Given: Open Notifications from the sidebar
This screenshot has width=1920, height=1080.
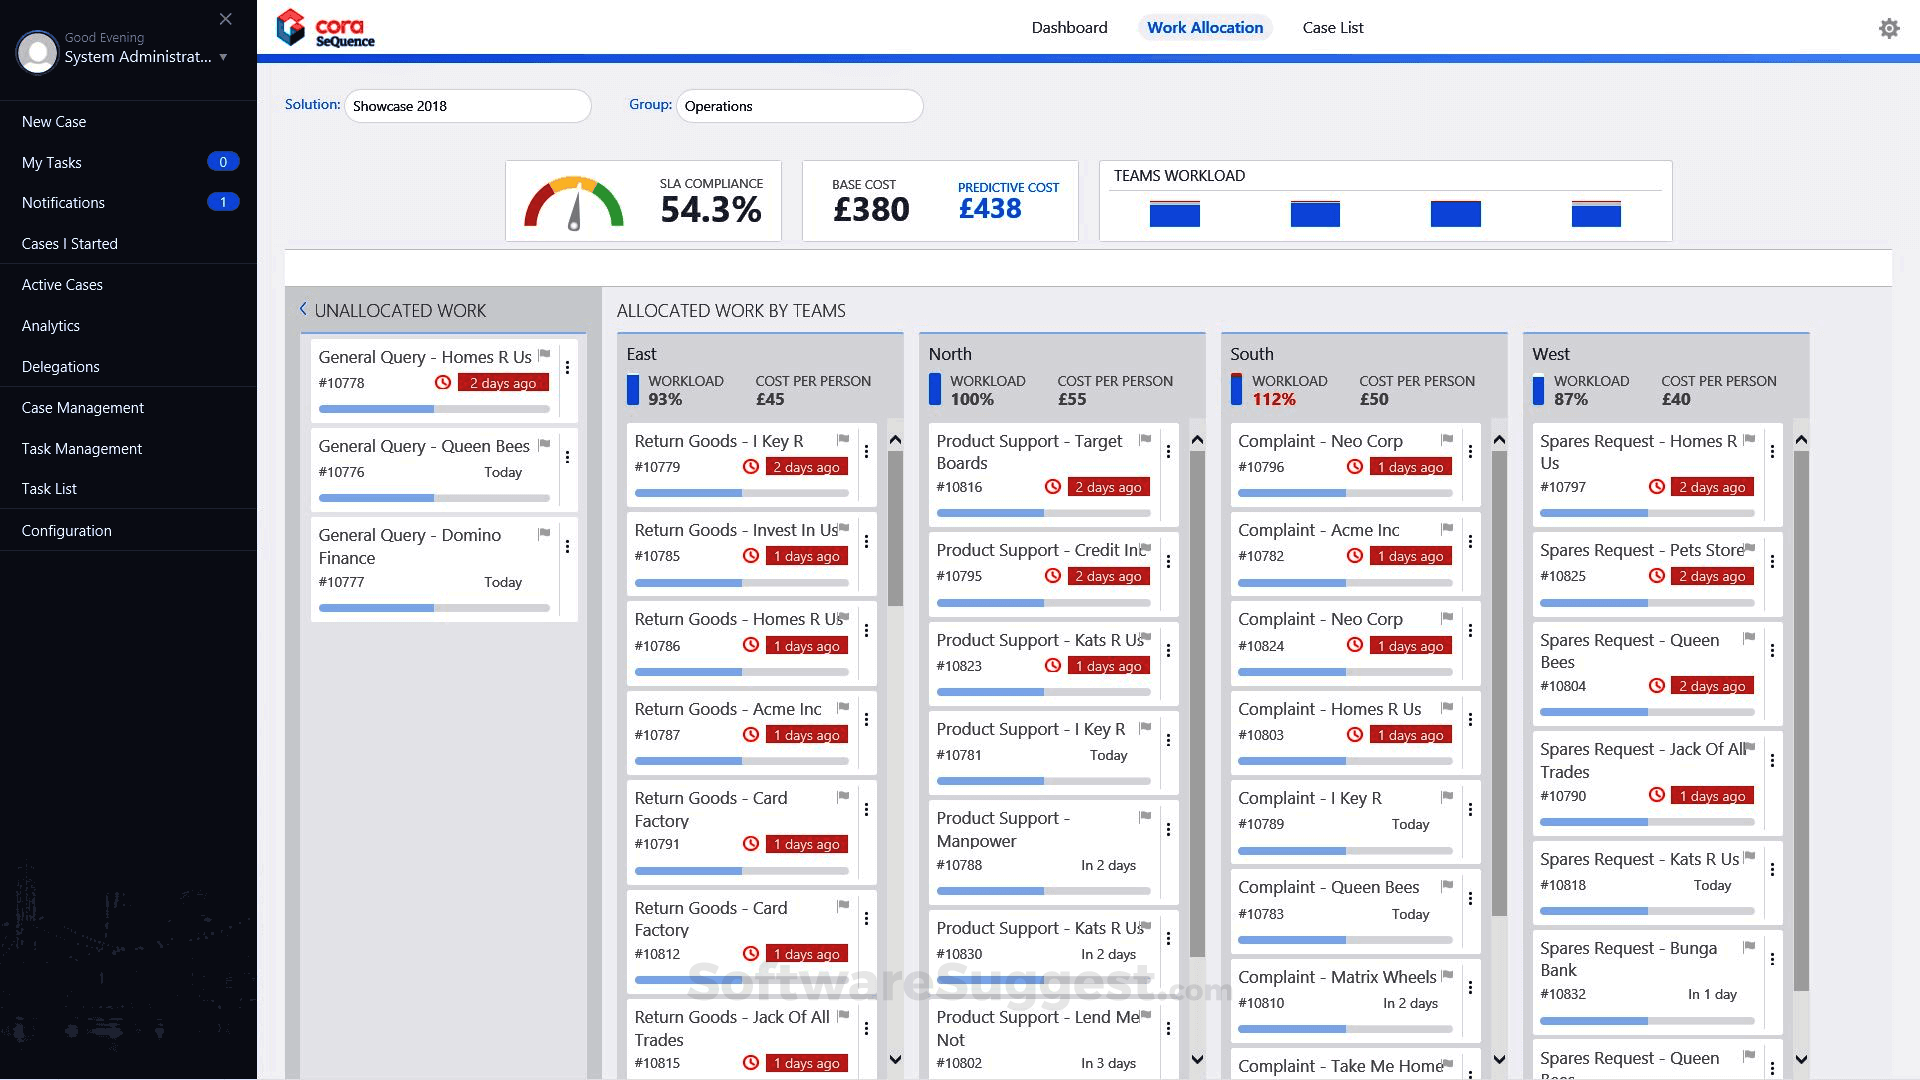Looking at the screenshot, I should [x=62, y=202].
